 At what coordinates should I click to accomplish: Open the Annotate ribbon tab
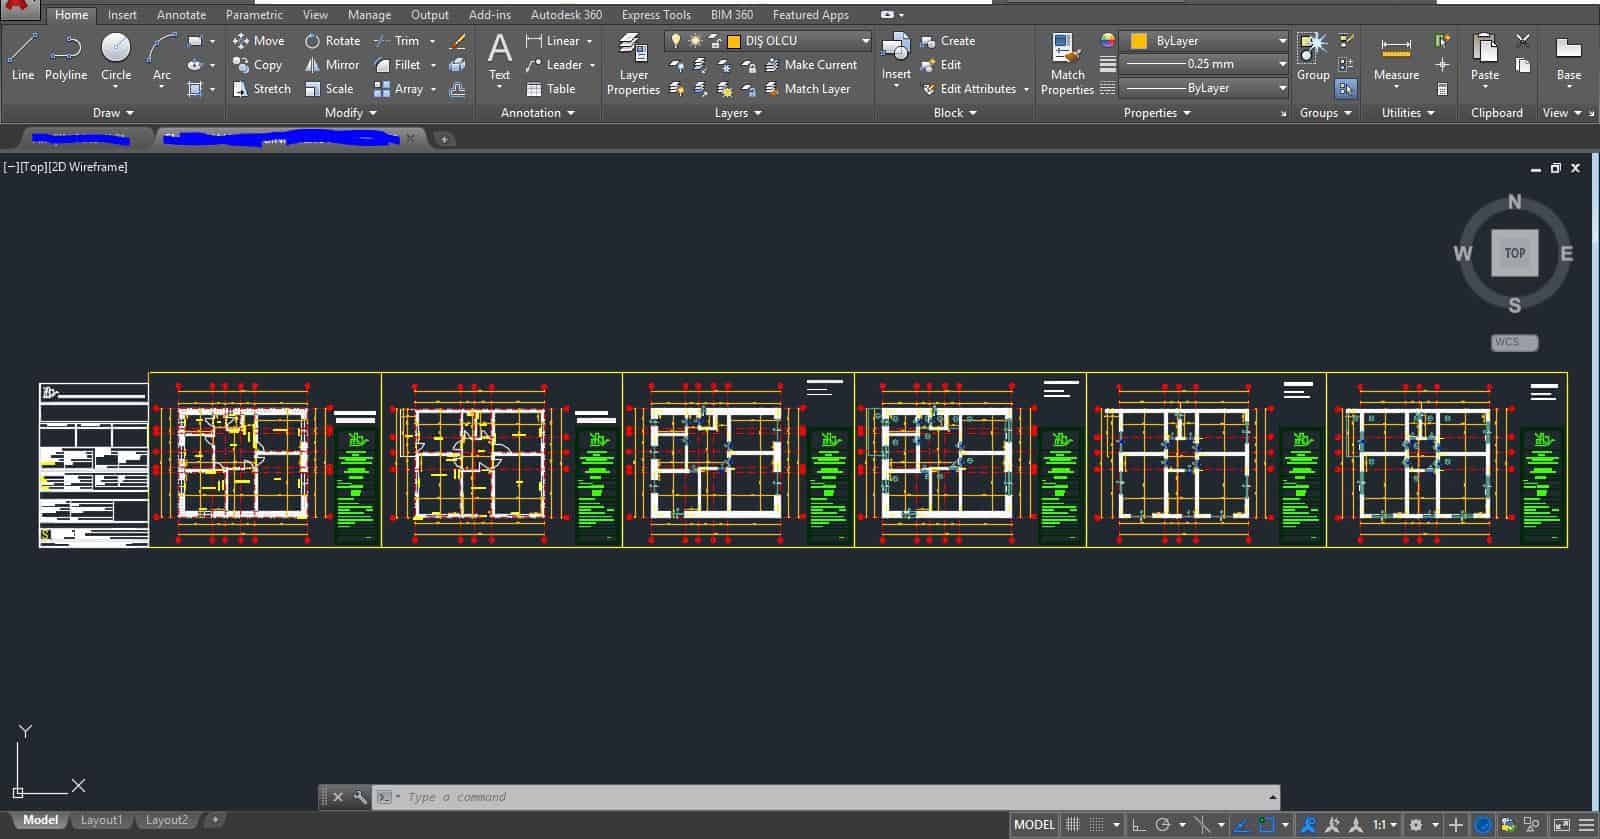181,15
